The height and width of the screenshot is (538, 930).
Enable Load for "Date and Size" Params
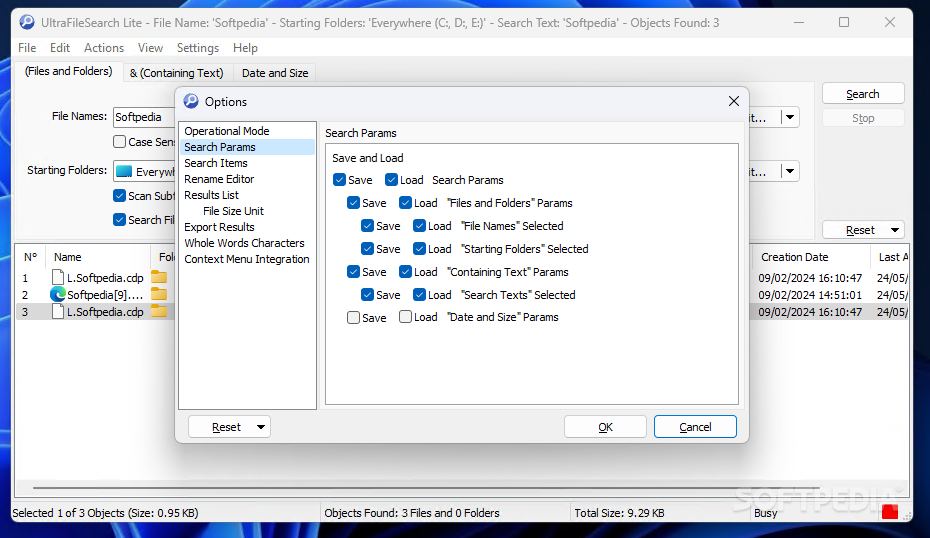405,317
